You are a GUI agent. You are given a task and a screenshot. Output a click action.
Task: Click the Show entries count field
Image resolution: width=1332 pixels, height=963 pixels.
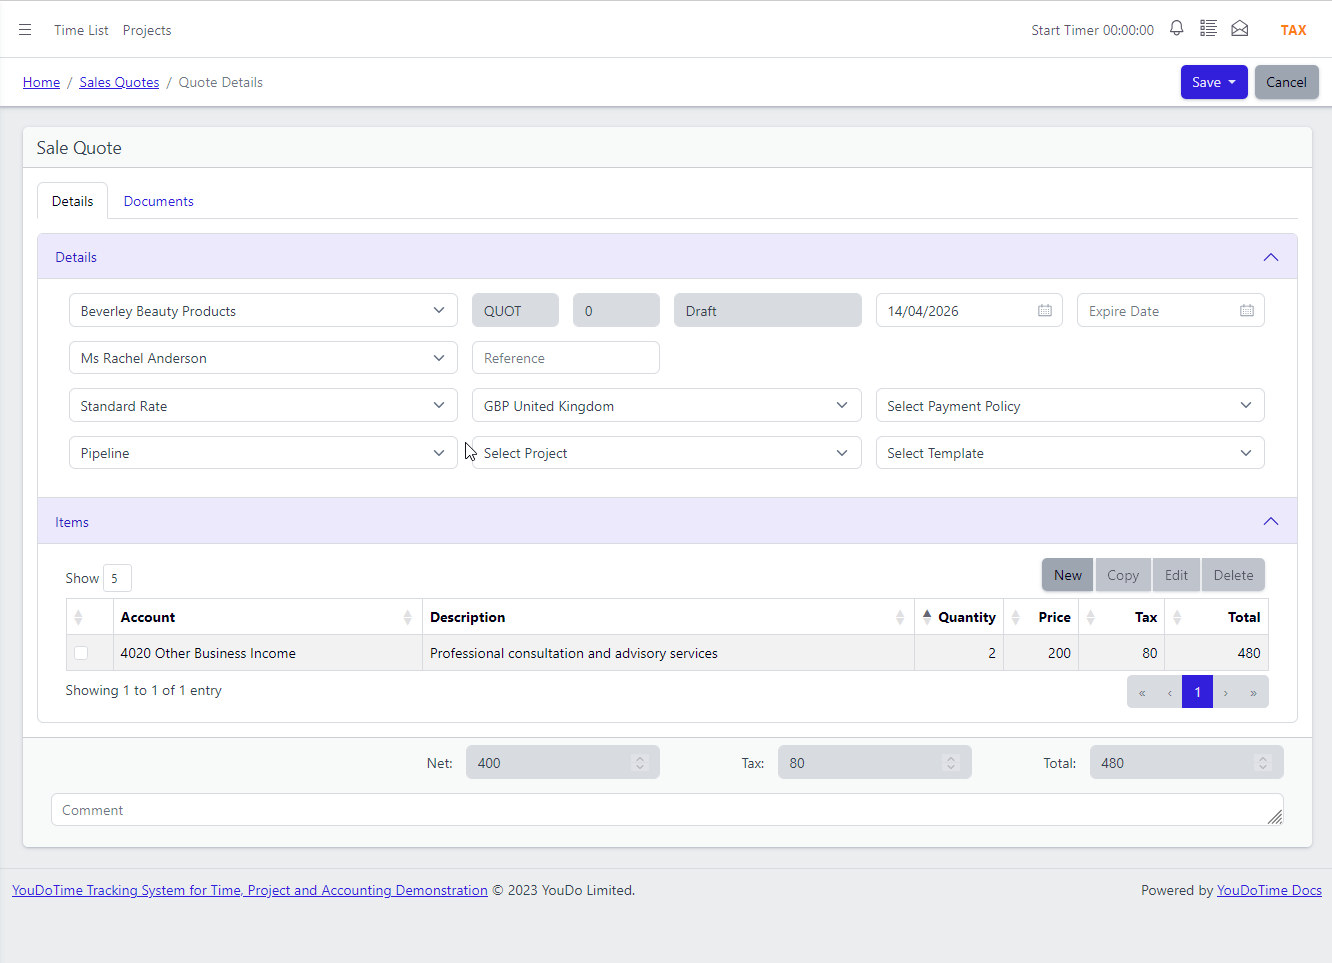coord(117,578)
